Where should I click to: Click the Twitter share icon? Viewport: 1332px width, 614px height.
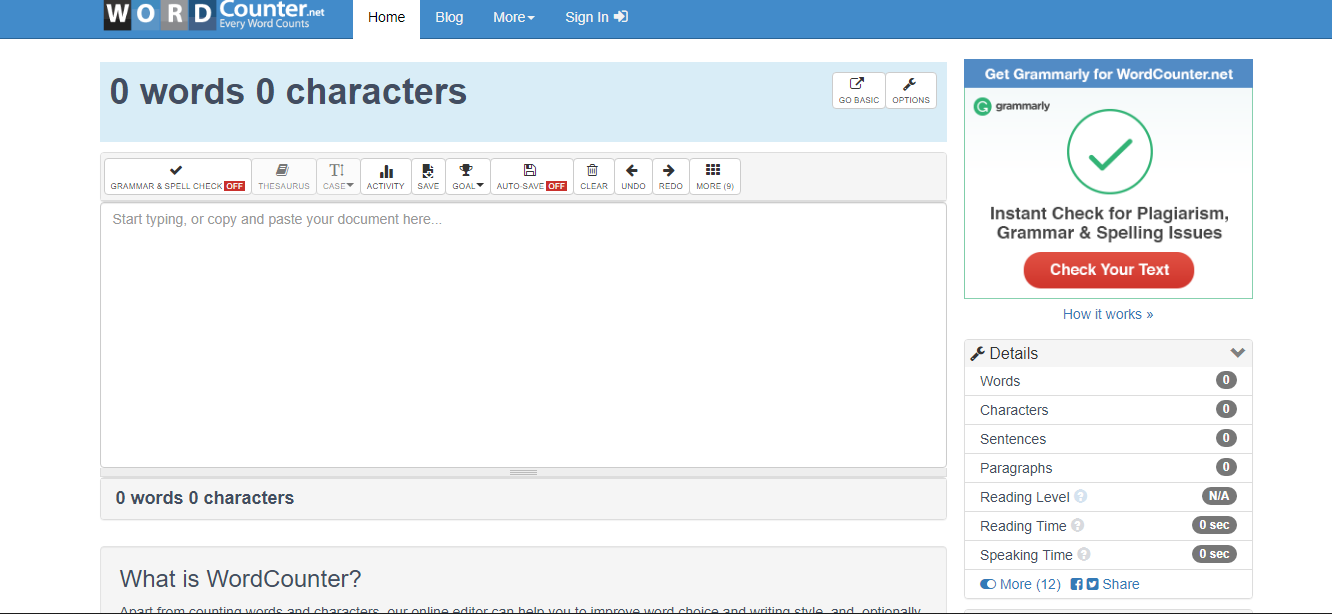[1093, 584]
